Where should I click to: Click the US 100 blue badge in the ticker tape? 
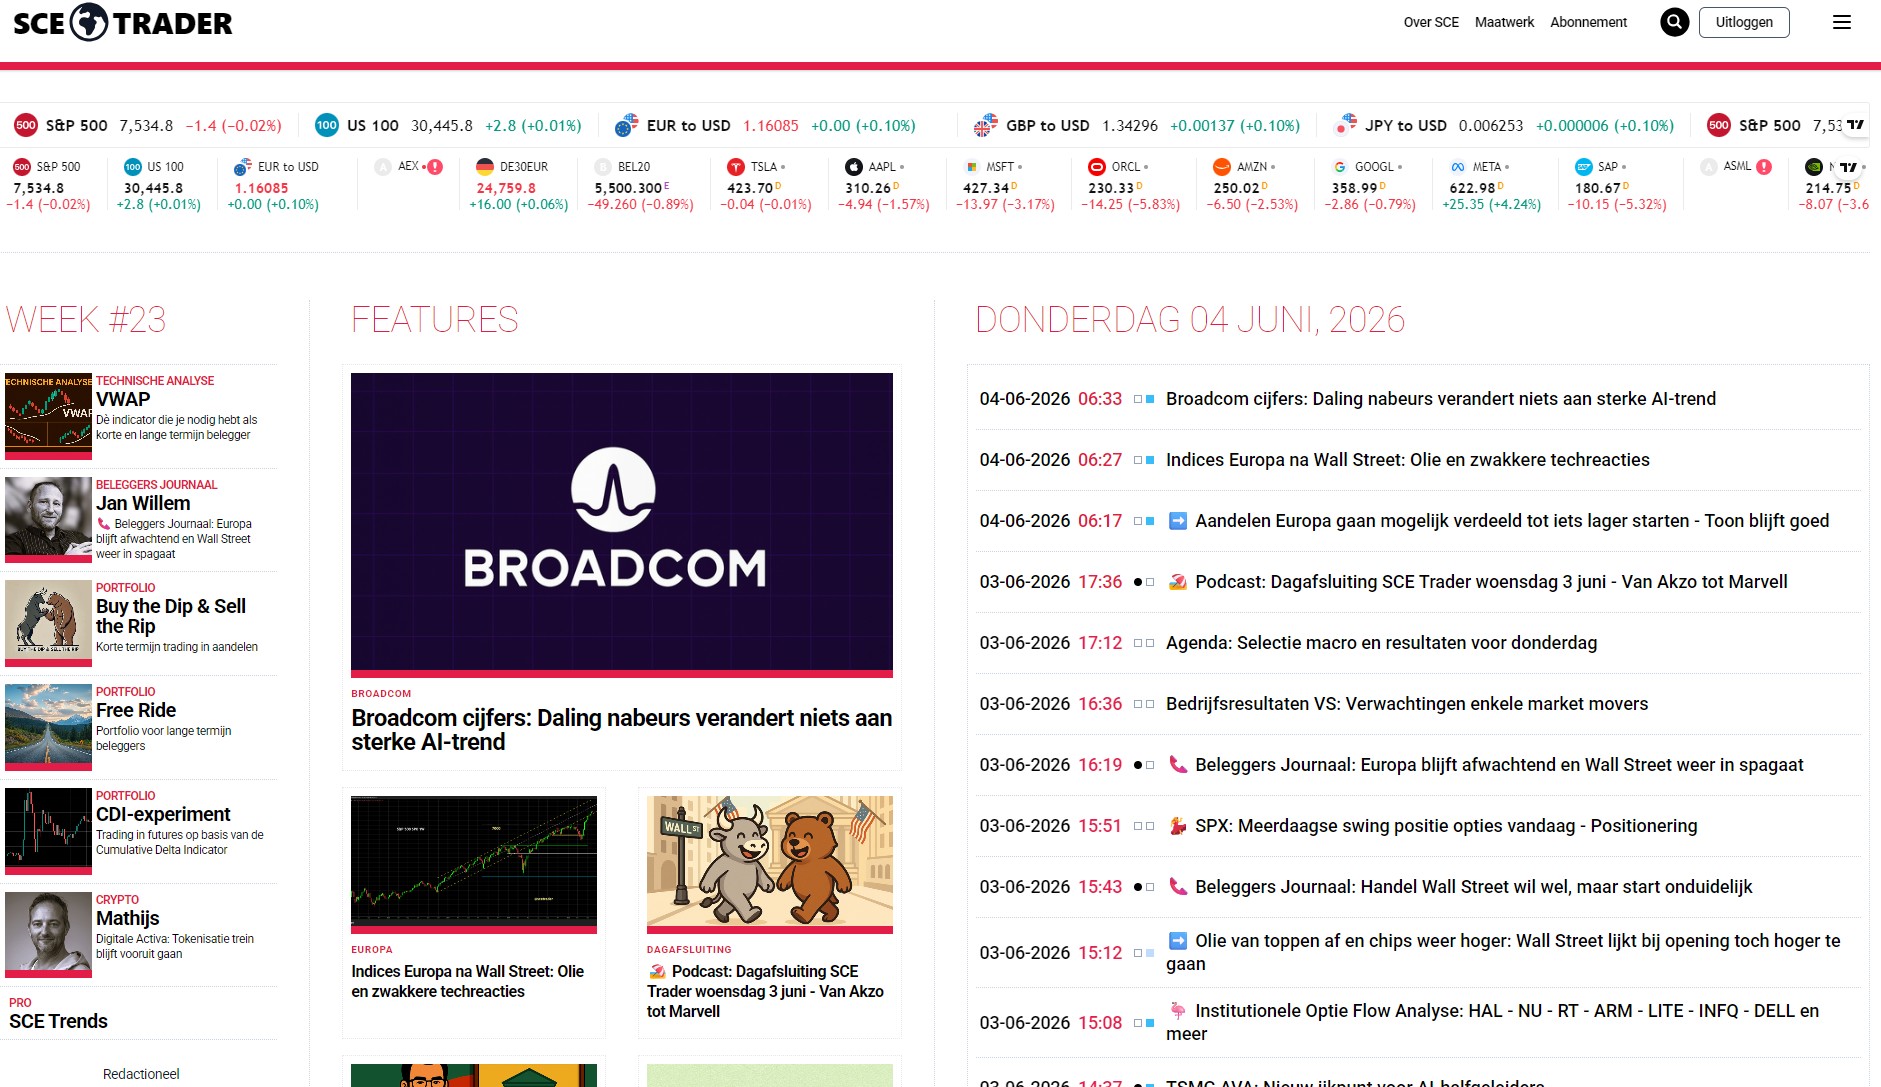pos(327,125)
